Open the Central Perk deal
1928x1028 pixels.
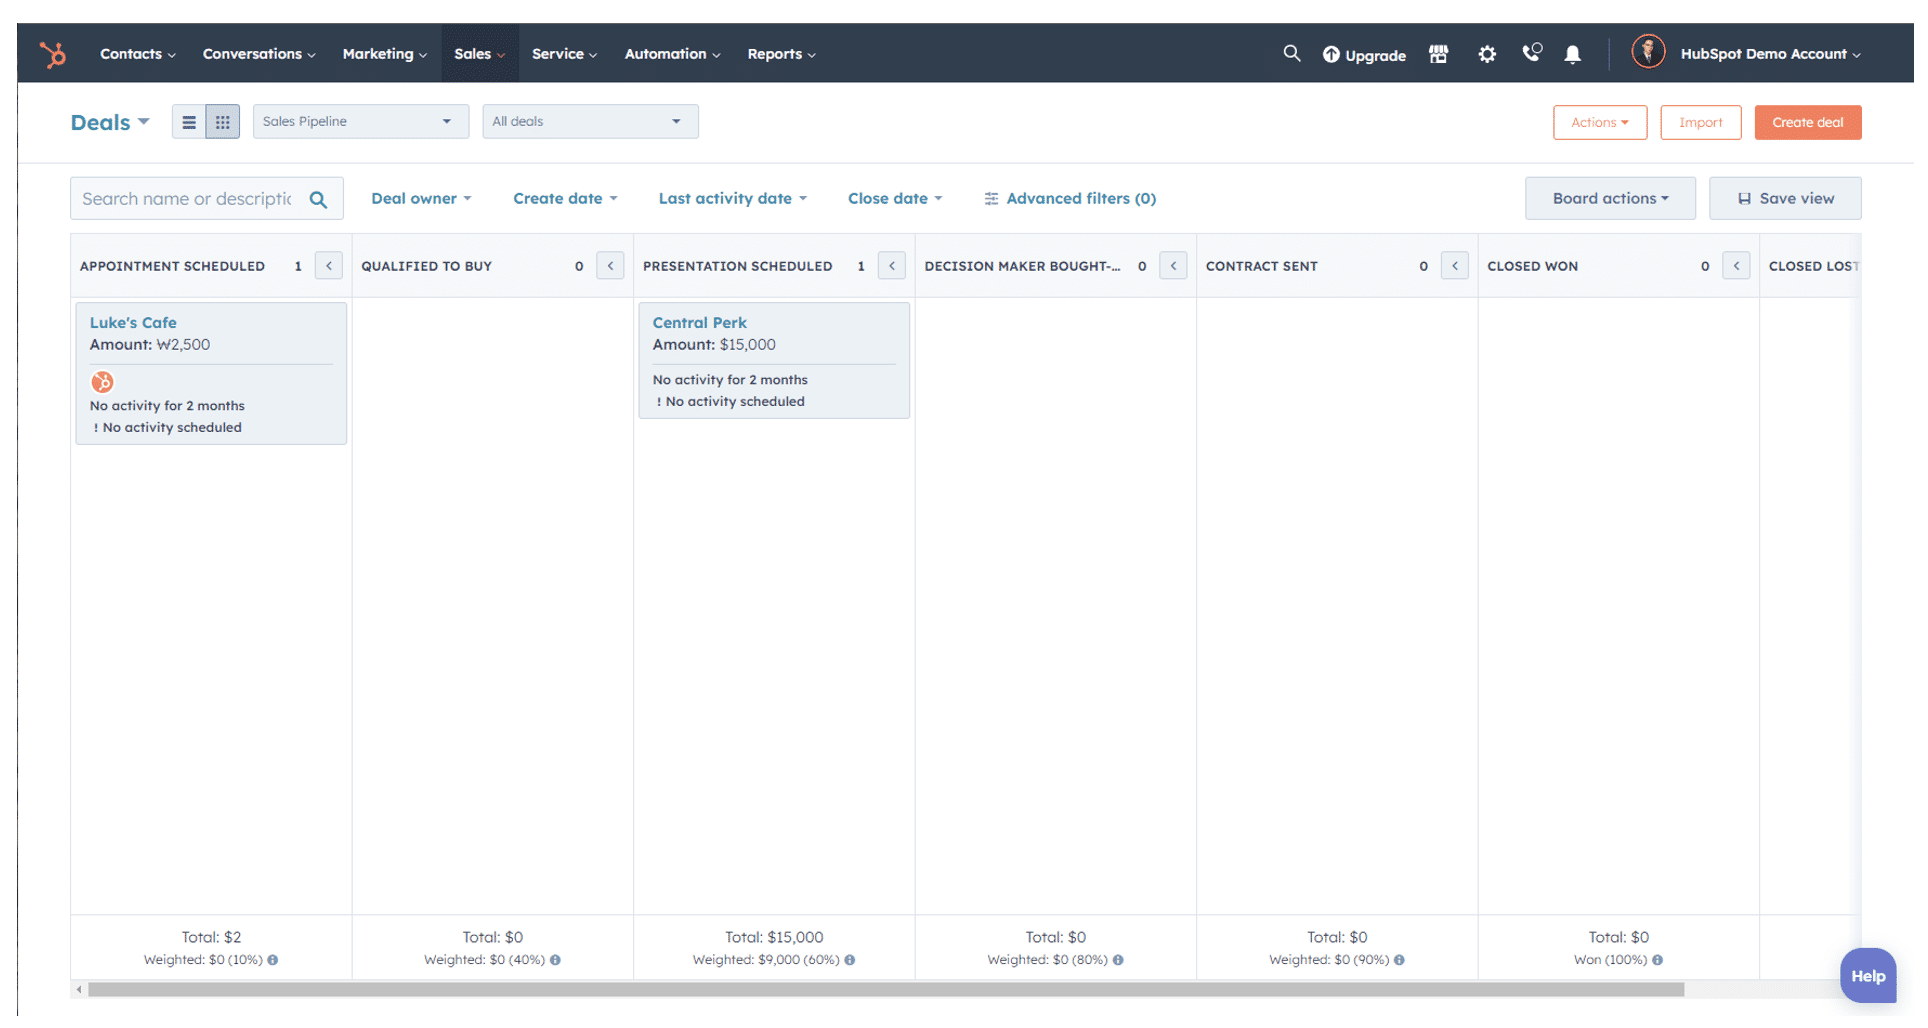coord(699,323)
